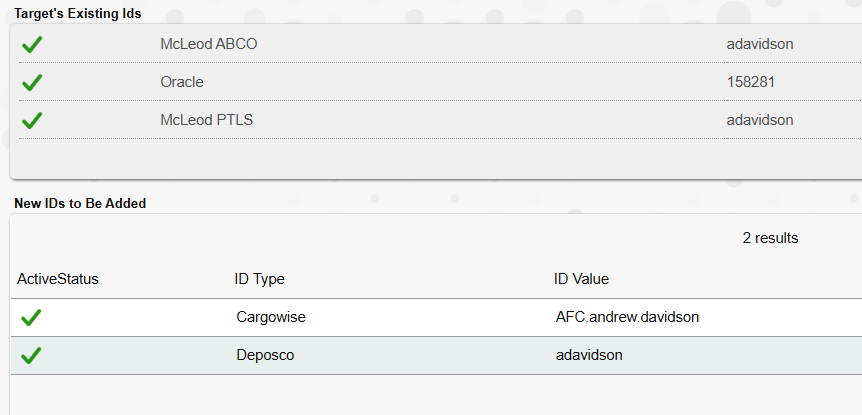Sort by the ActiveStatus column header
The height and width of the screenshot is (415, 862).
[58, 279]
